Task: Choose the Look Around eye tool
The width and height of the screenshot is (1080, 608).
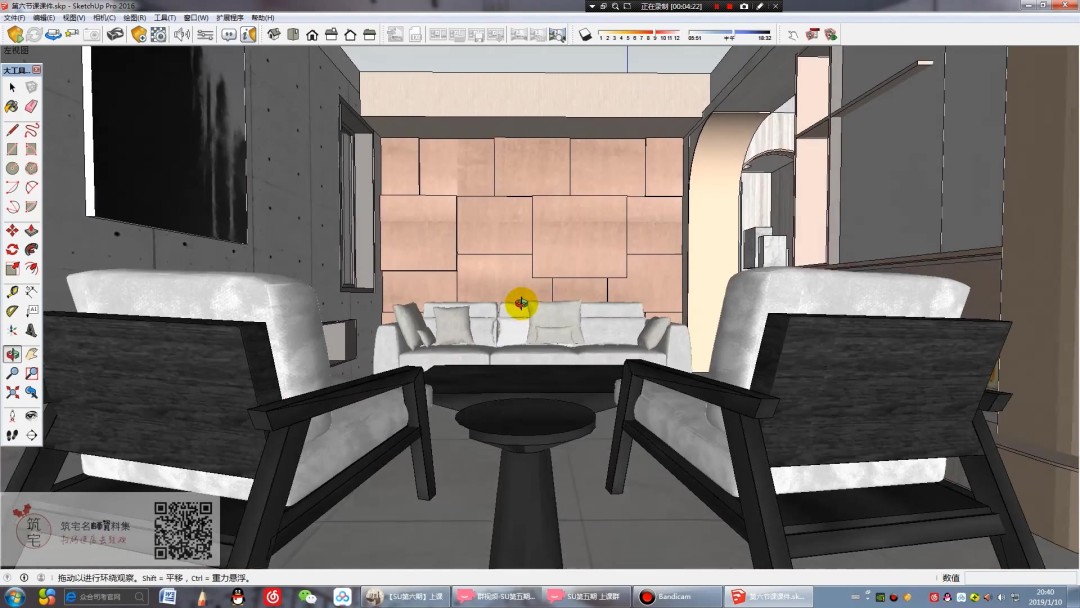Action: click(x=32, y=416)
